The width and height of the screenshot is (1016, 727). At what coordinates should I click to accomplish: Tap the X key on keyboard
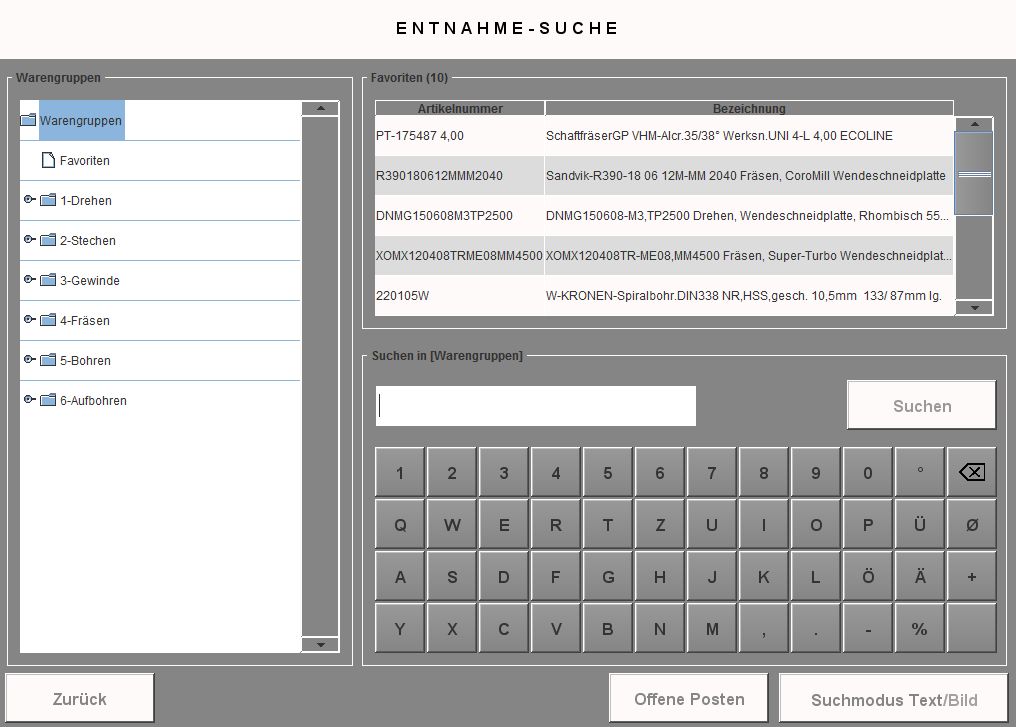452,628
